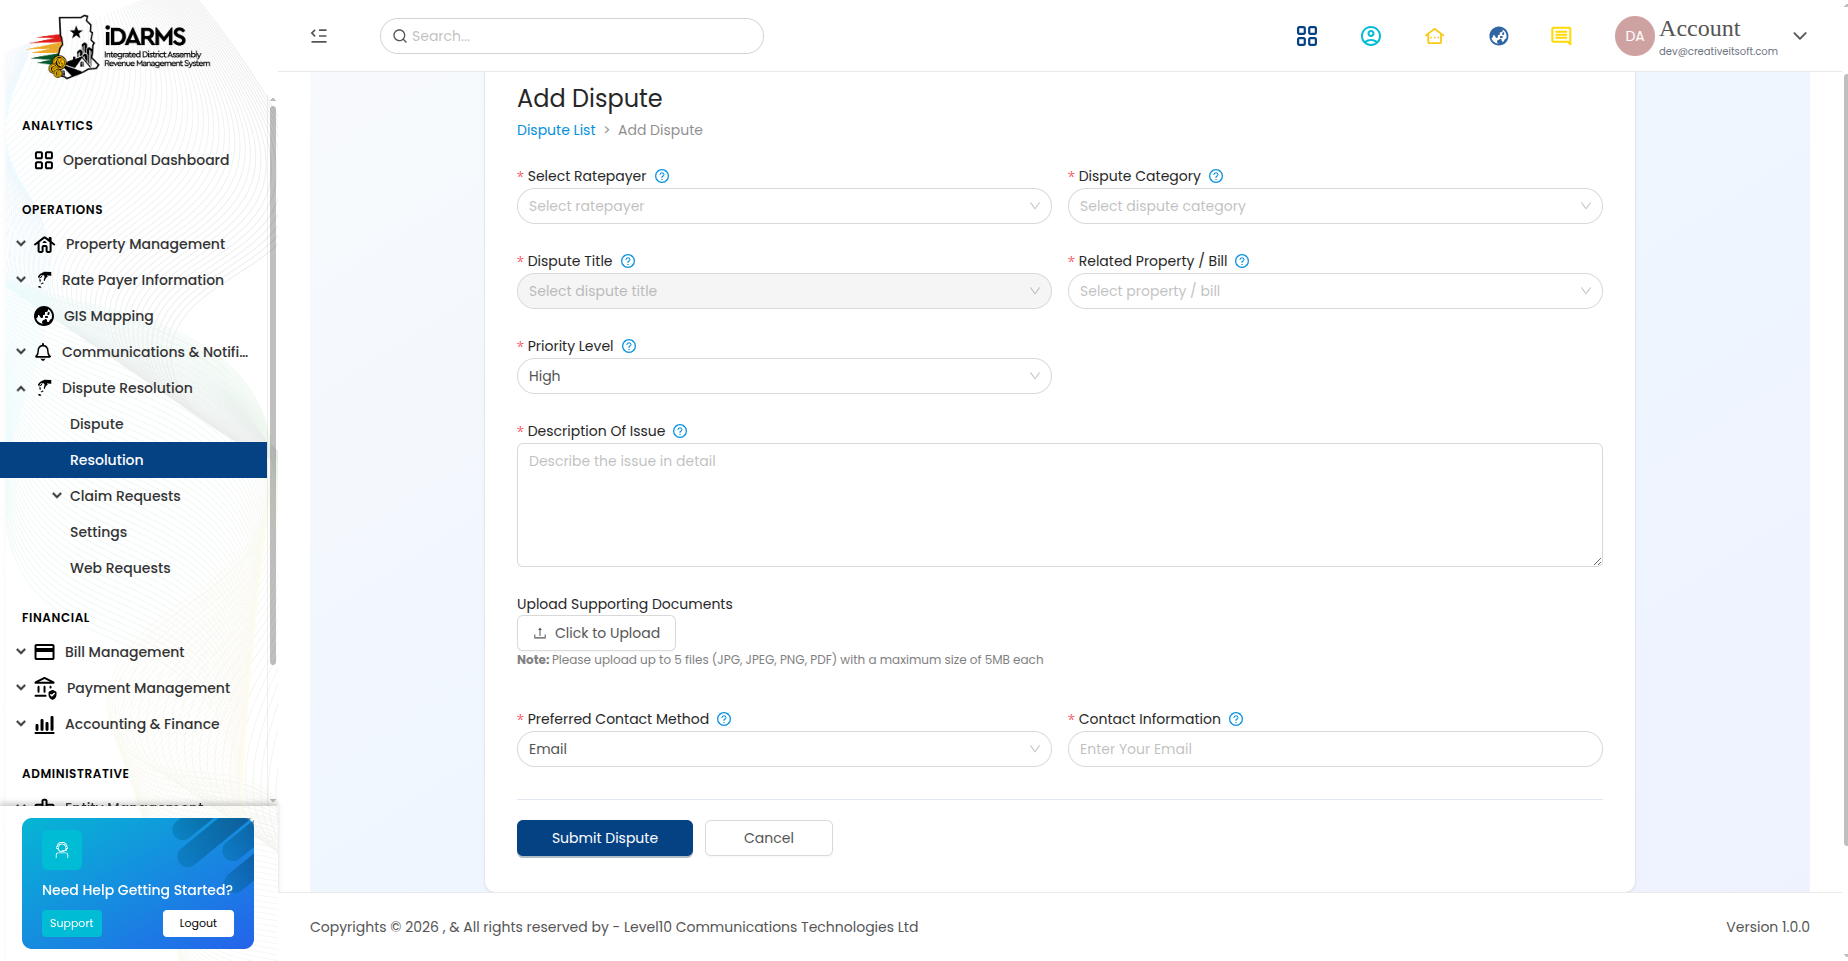1848x961 pixels.
Task: Open the yellow messages chat icon
Action: (x=1561, y=36)
